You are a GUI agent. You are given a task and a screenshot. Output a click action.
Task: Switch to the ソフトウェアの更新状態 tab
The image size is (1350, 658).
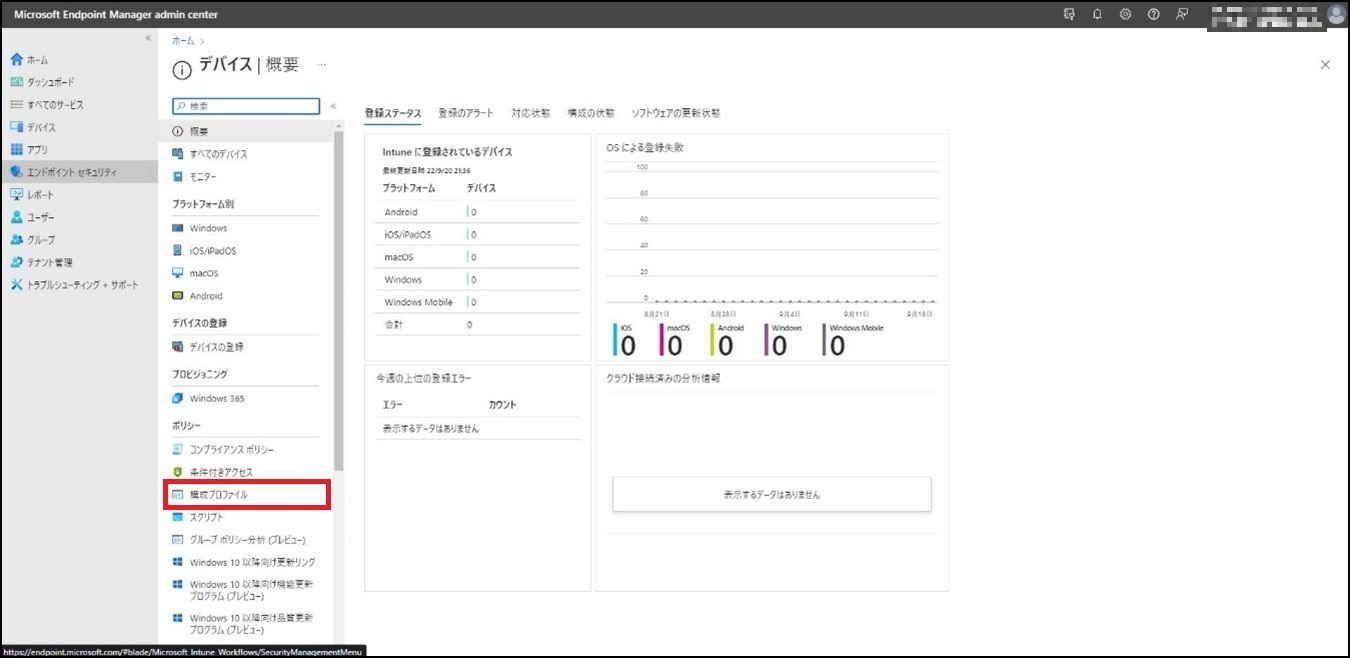[676, 113]
